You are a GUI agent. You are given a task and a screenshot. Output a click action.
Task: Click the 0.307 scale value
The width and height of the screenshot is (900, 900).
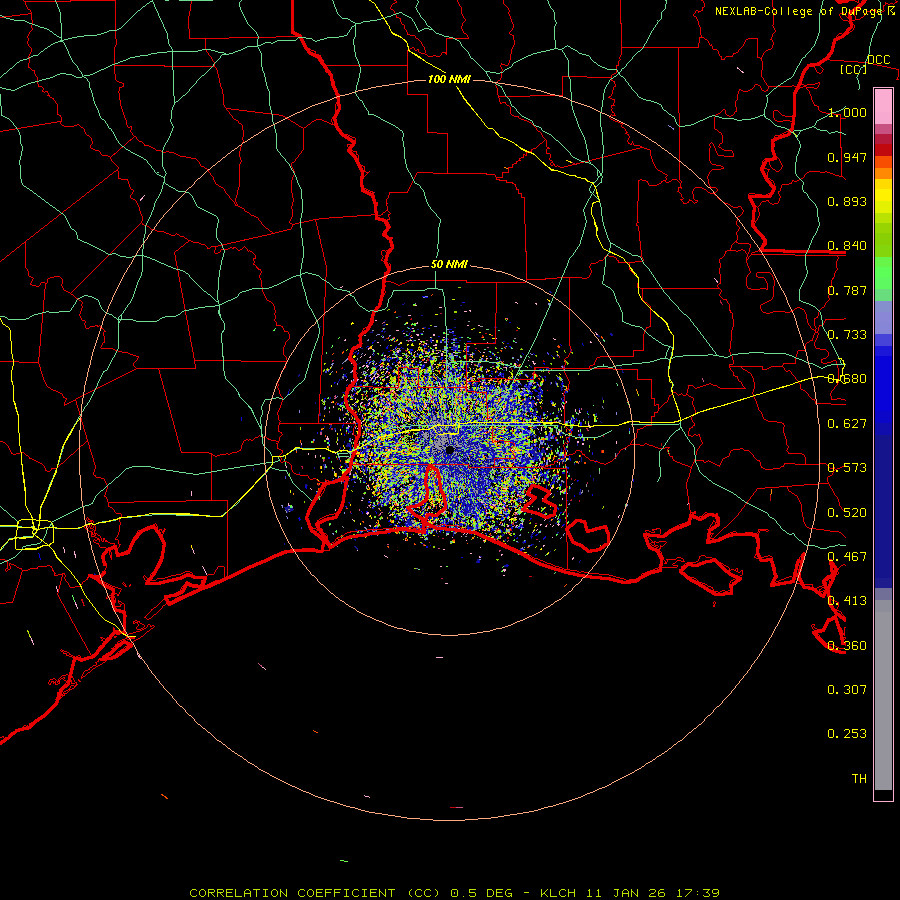pyautogui.click(x=847, y=690)
